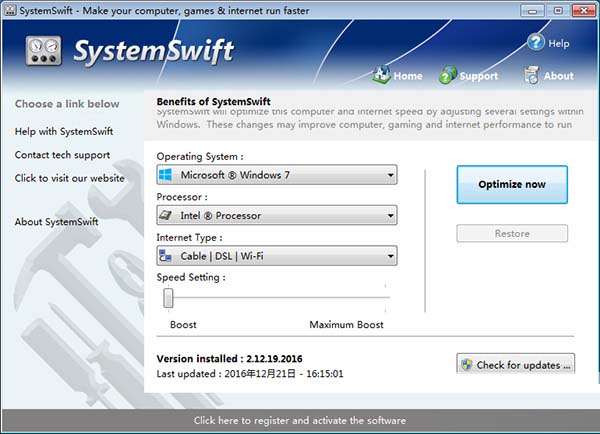The width and height of the screenshot is (600, 434).
Task: Click the shield icon on Check for updates
Action: tap(466, 365)
